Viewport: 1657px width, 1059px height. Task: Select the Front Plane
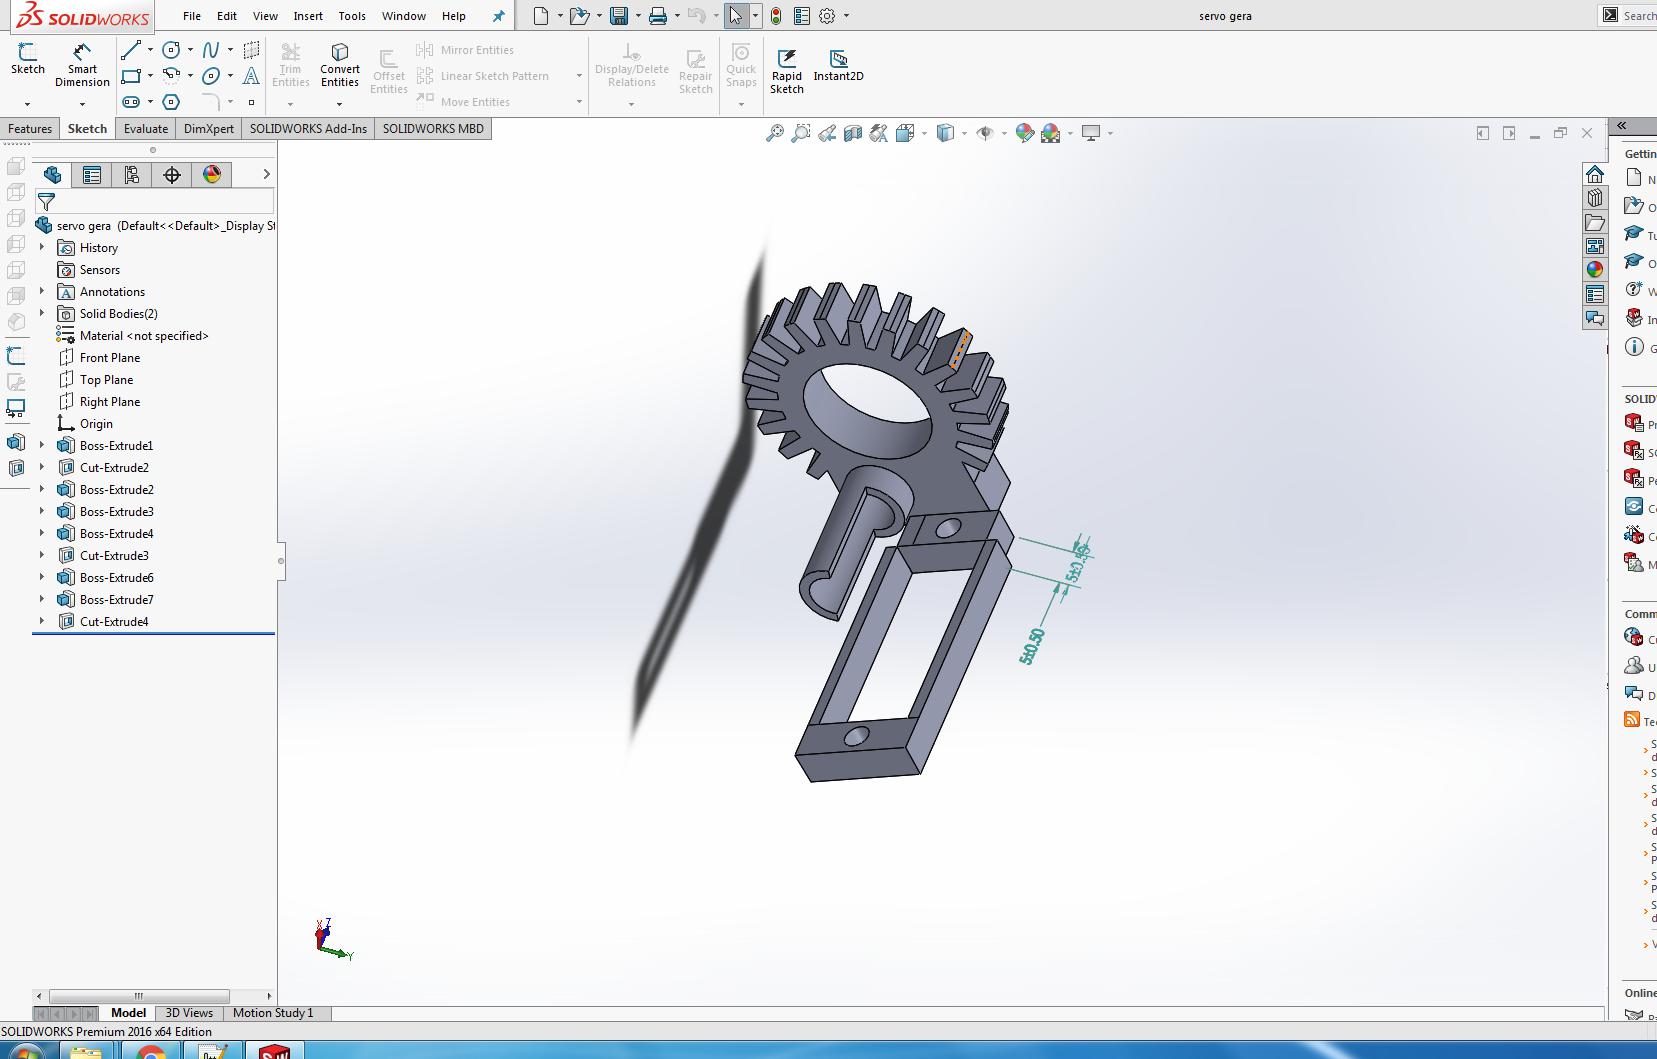[x=110, y=357]
